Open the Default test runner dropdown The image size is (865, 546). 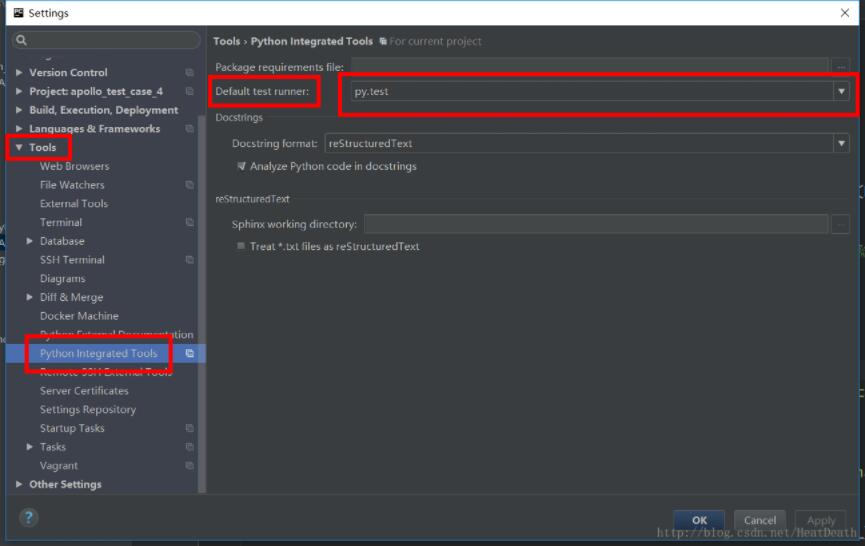point(841,92)
